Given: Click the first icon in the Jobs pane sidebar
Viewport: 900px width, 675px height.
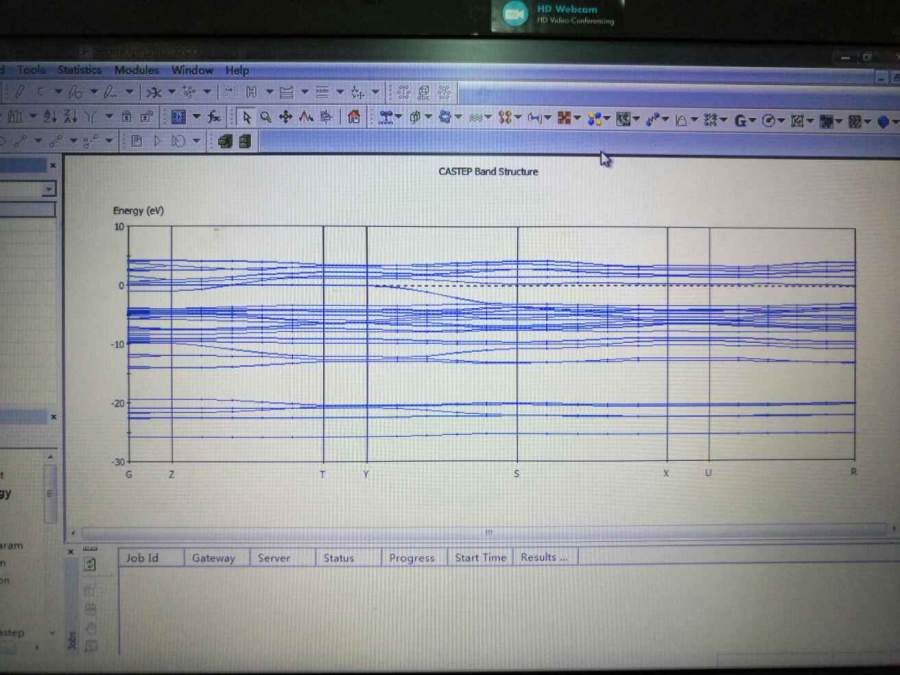Looking at the screenshot, I should coord(90,565).
